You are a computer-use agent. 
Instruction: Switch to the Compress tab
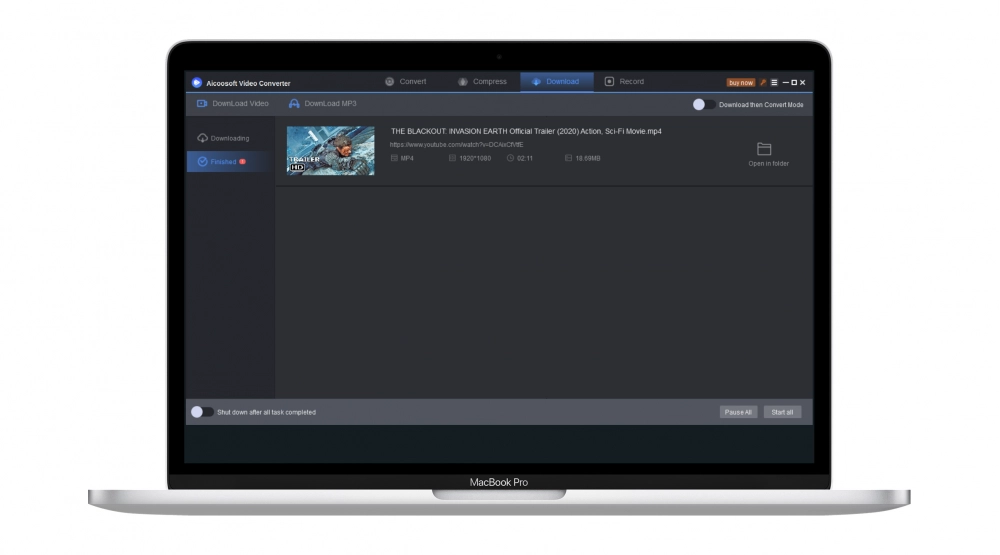(482, 82)
